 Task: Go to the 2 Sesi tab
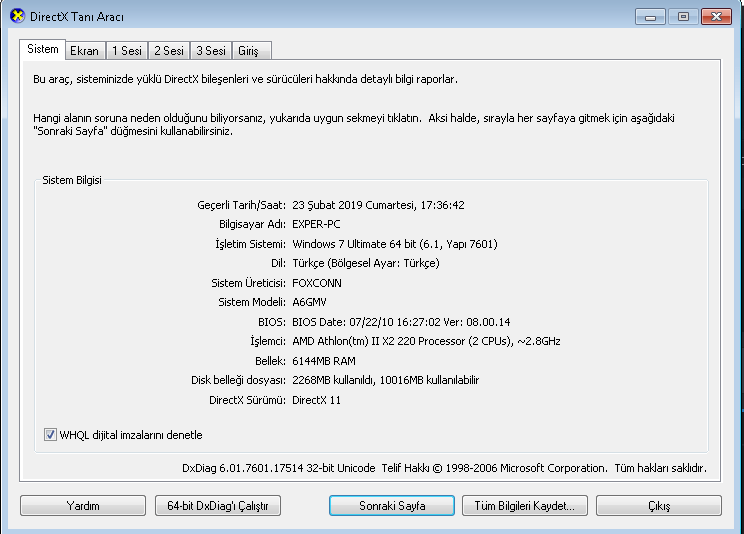(x=169, y=51)
